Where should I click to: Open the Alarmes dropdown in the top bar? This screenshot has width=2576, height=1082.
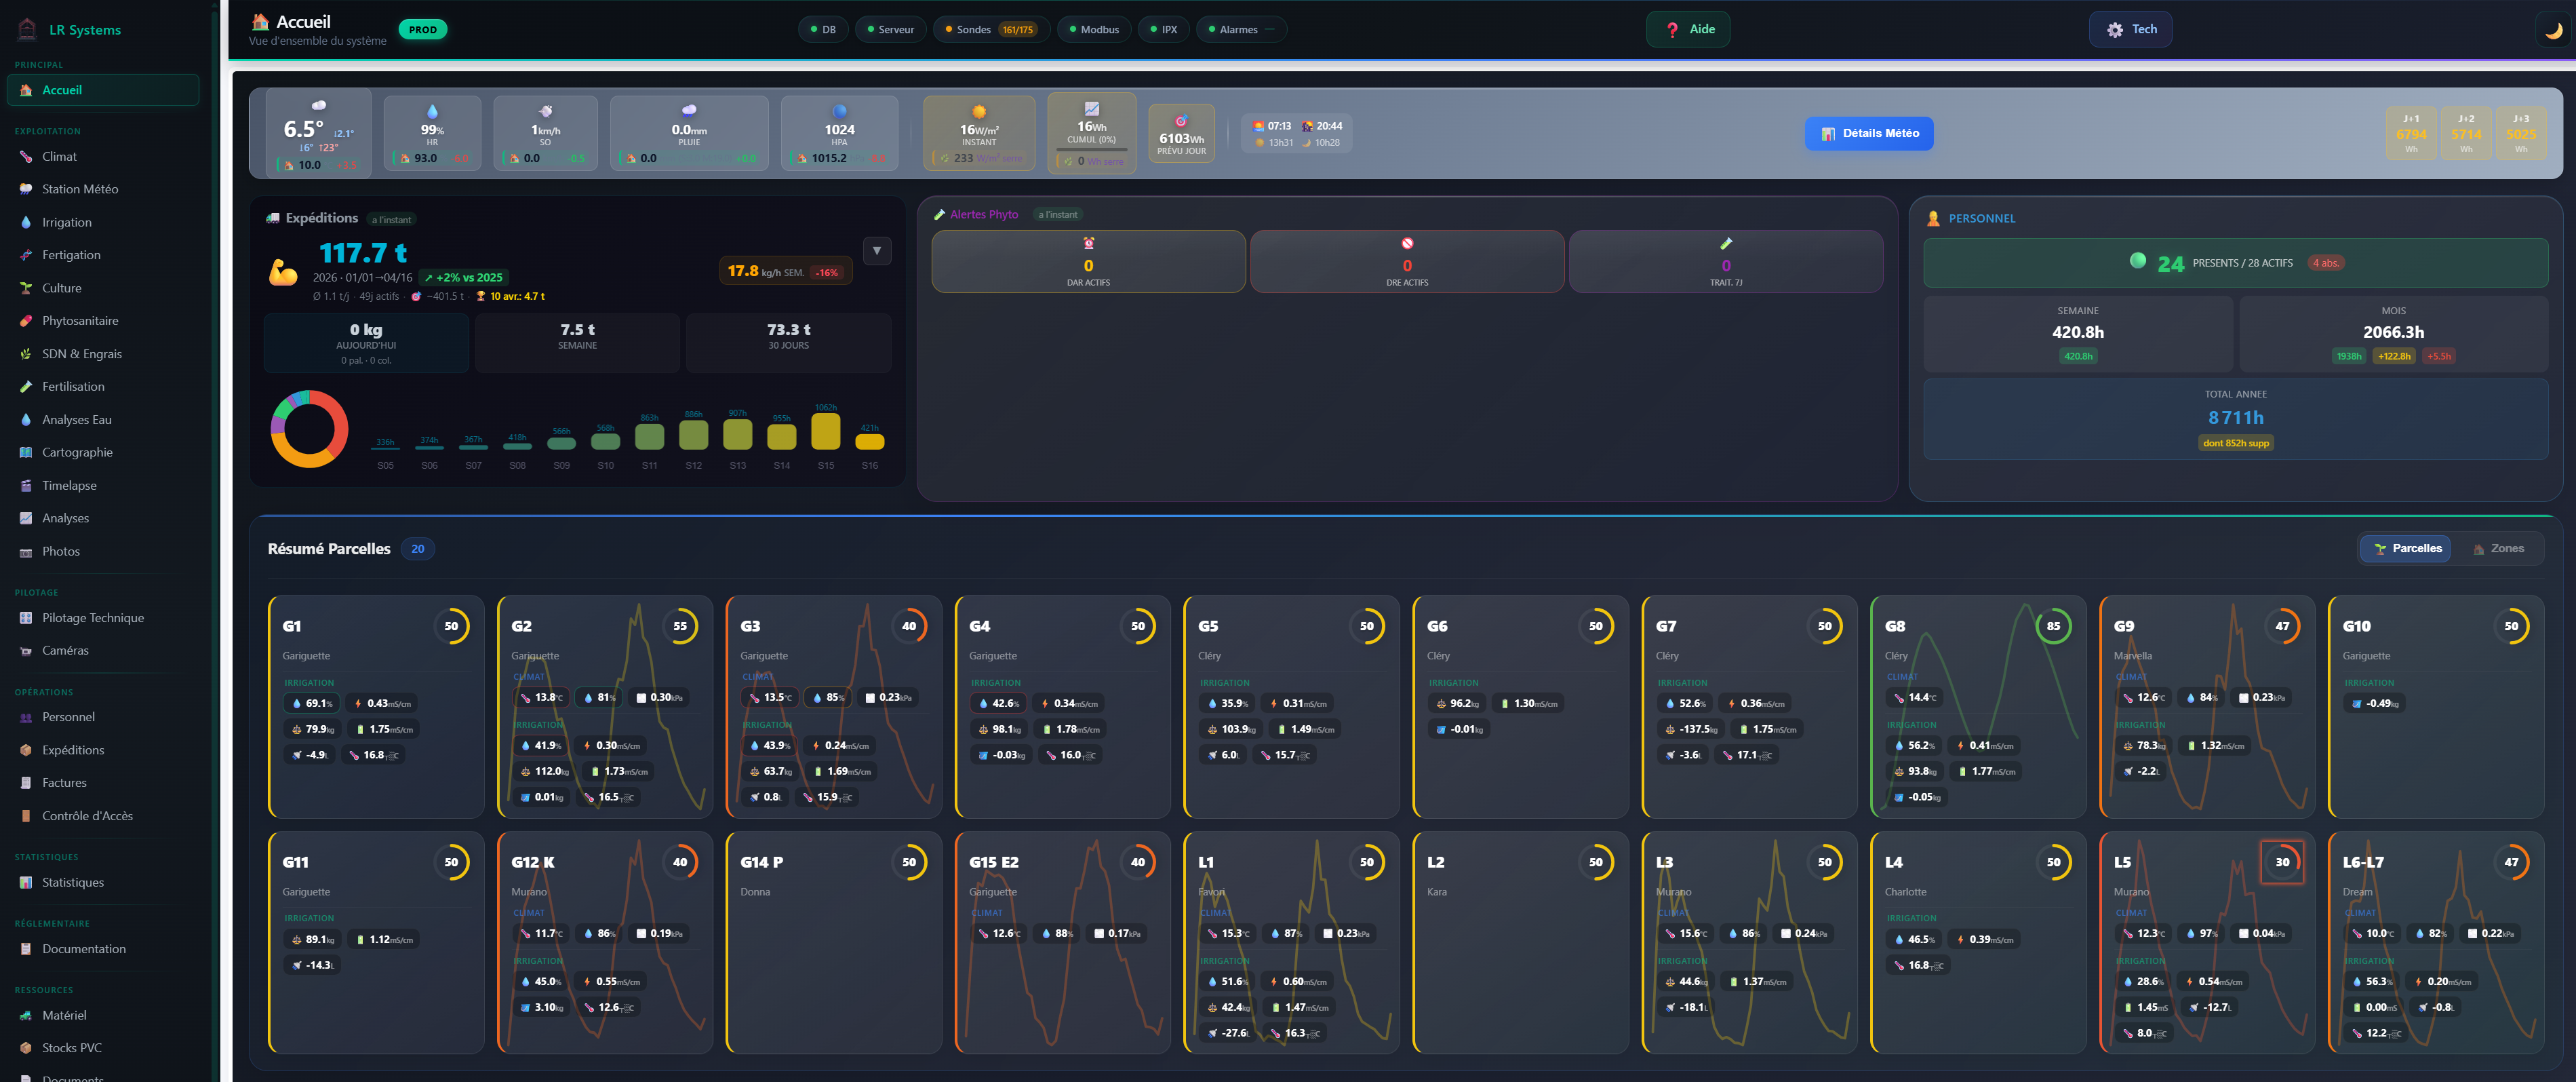tap(1240, 29)
